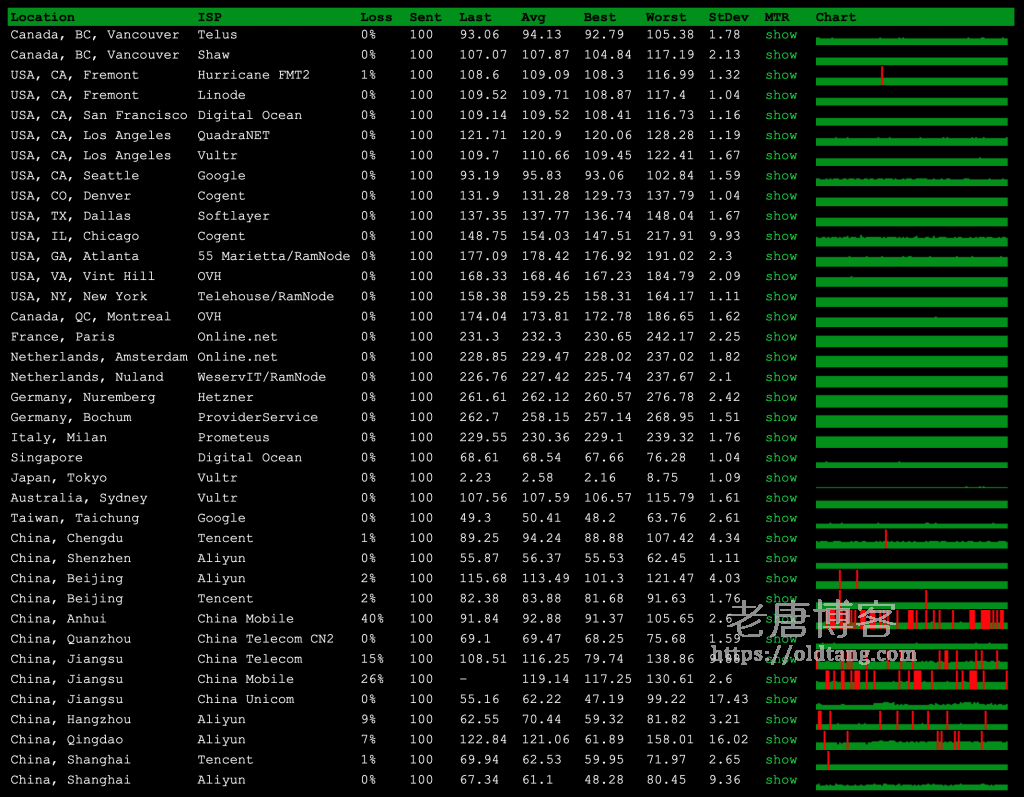Select '26%' loss value for Jiangsu Mobile
This screenshot has height=797, width=1024.
[x=372, y=679]
